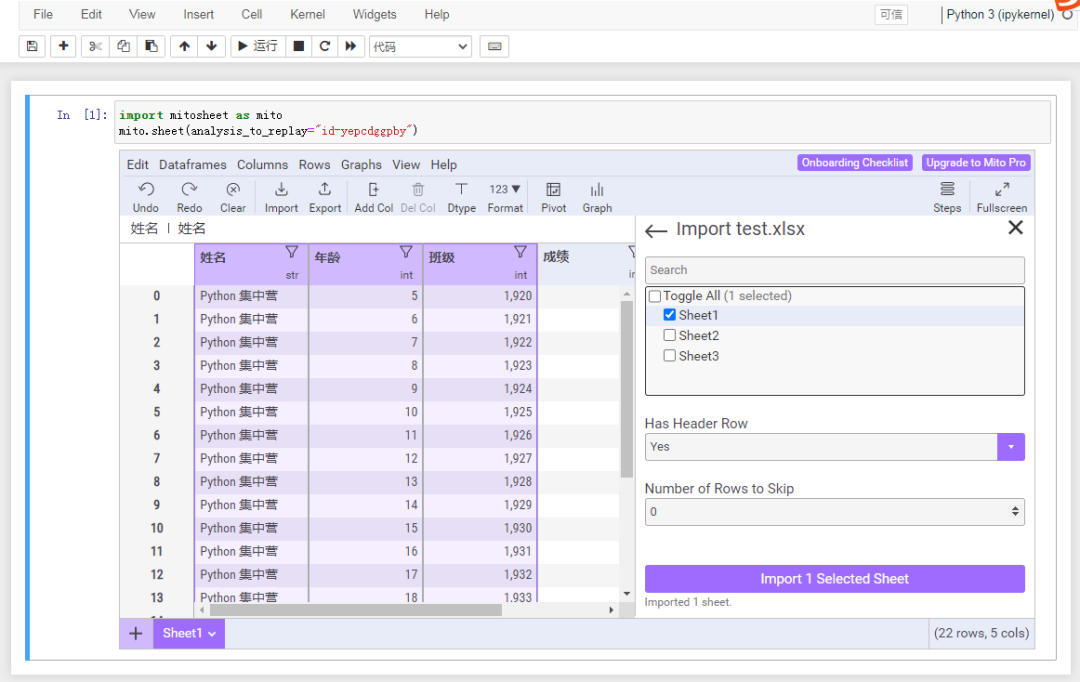
Task: Open the Insert menu
Action: [x=198, y=14]
